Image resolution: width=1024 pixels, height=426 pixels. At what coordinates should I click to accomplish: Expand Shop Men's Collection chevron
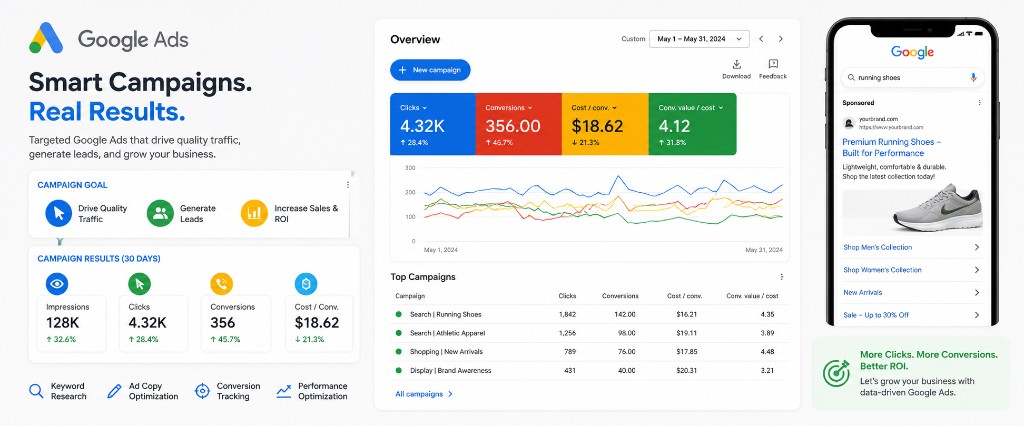point(977,248)
